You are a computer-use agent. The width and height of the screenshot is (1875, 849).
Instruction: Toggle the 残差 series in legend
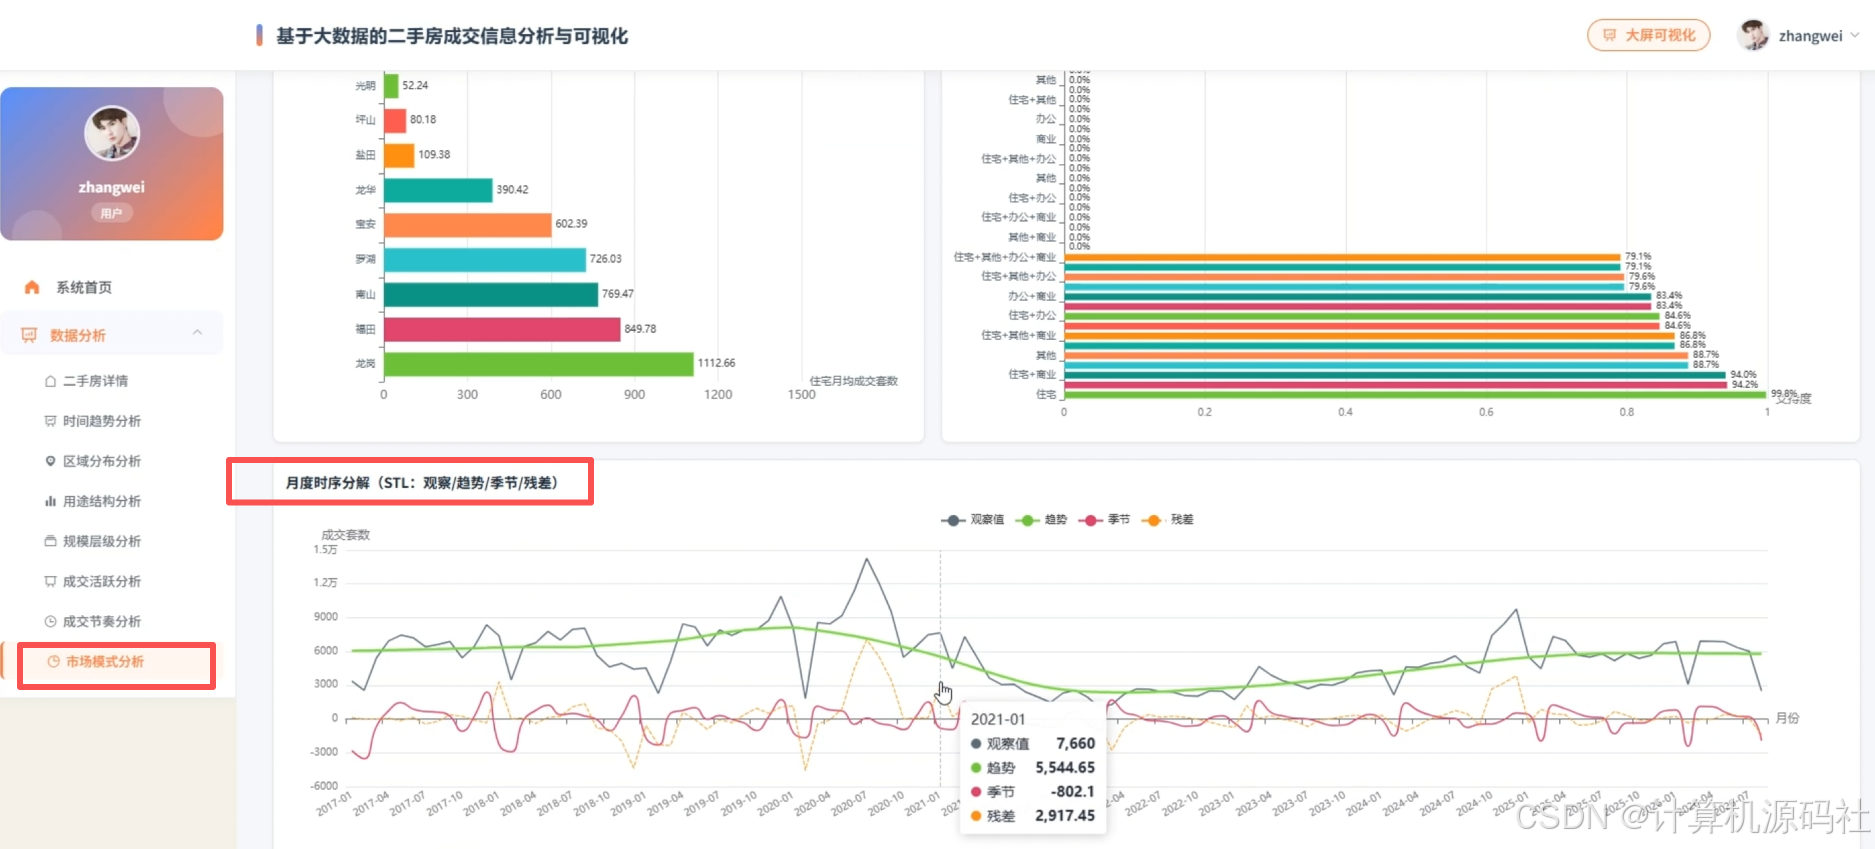tap(1167, 520)
